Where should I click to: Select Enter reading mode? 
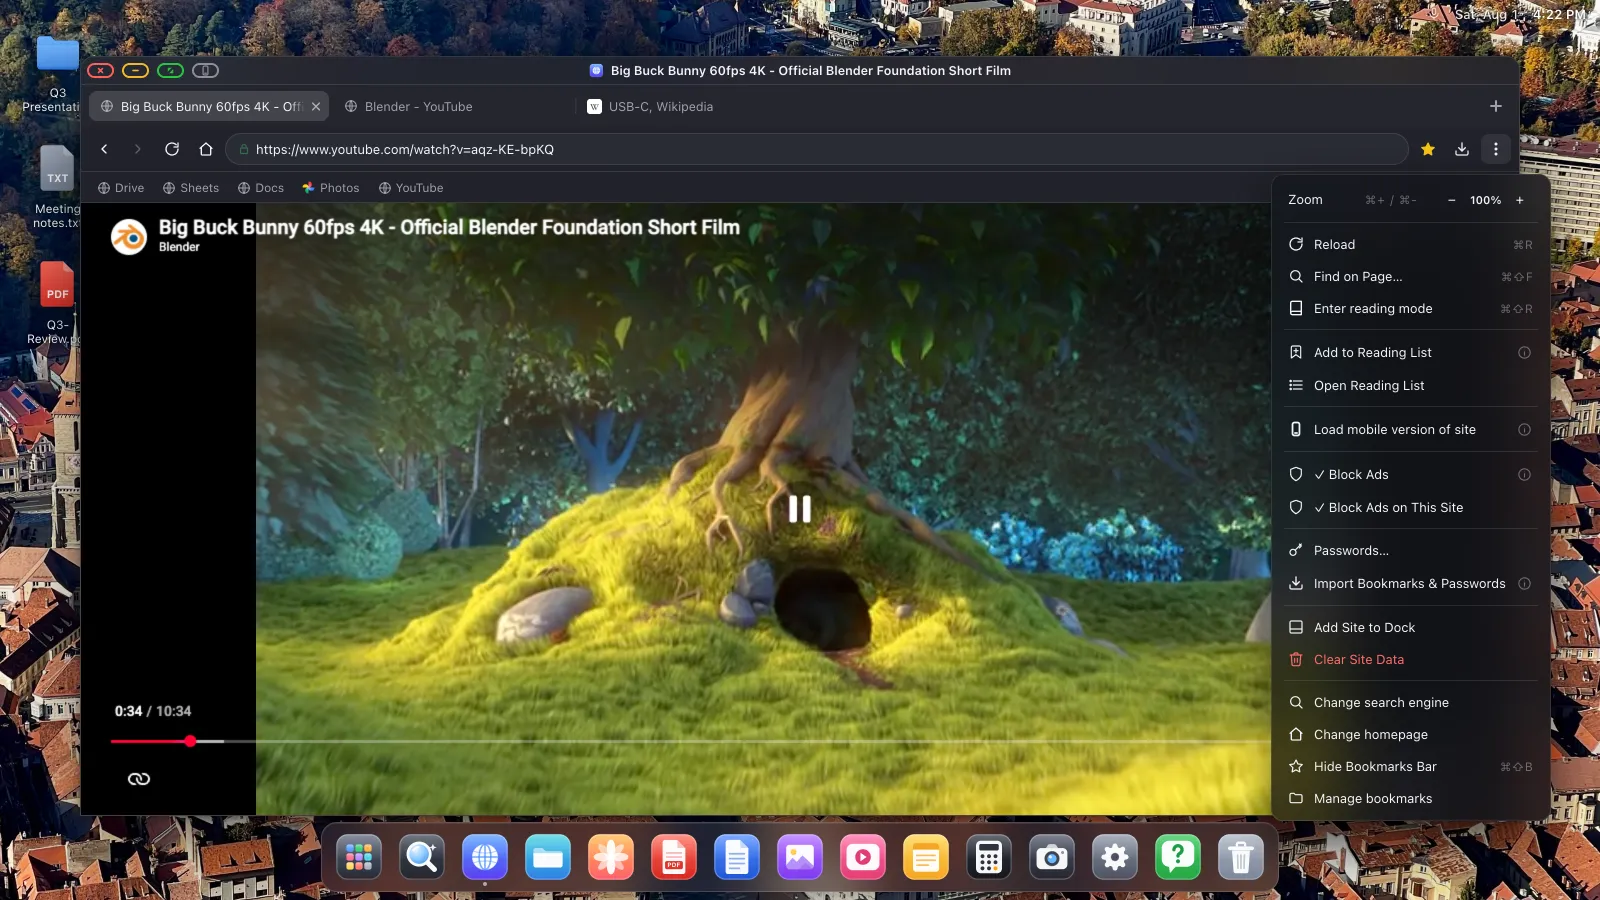click(1411, 308)
